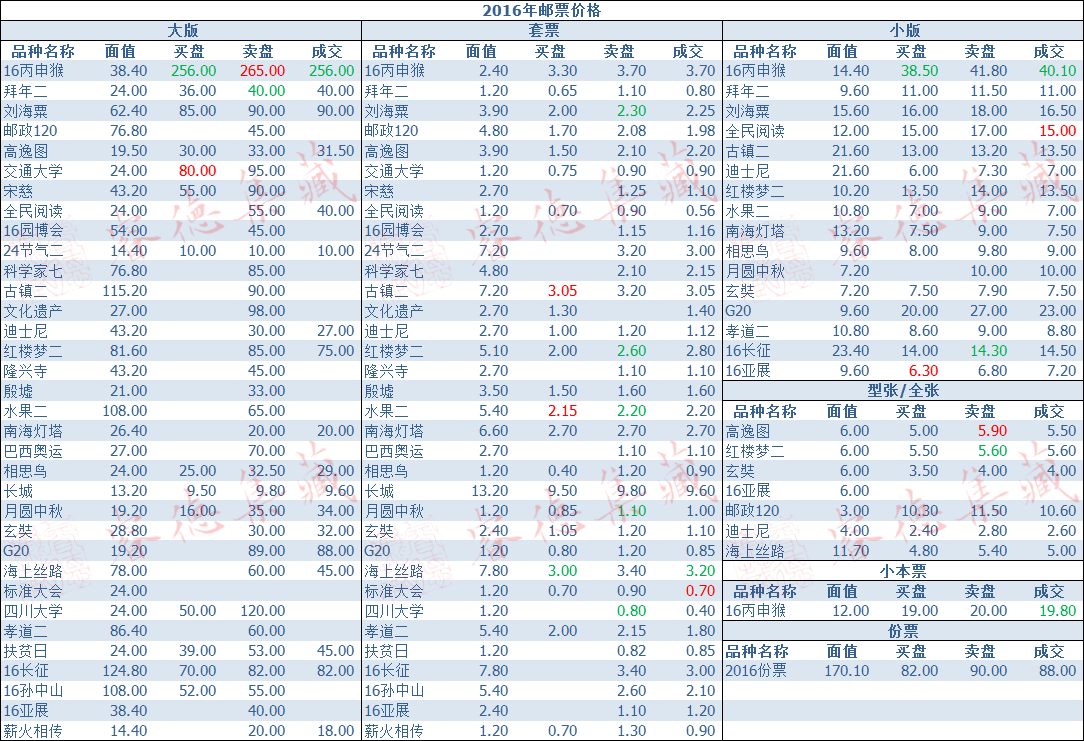Select 10.30 in 型张 邮政120 row
Screen dimensions: 1084x741
click(919, 511)
